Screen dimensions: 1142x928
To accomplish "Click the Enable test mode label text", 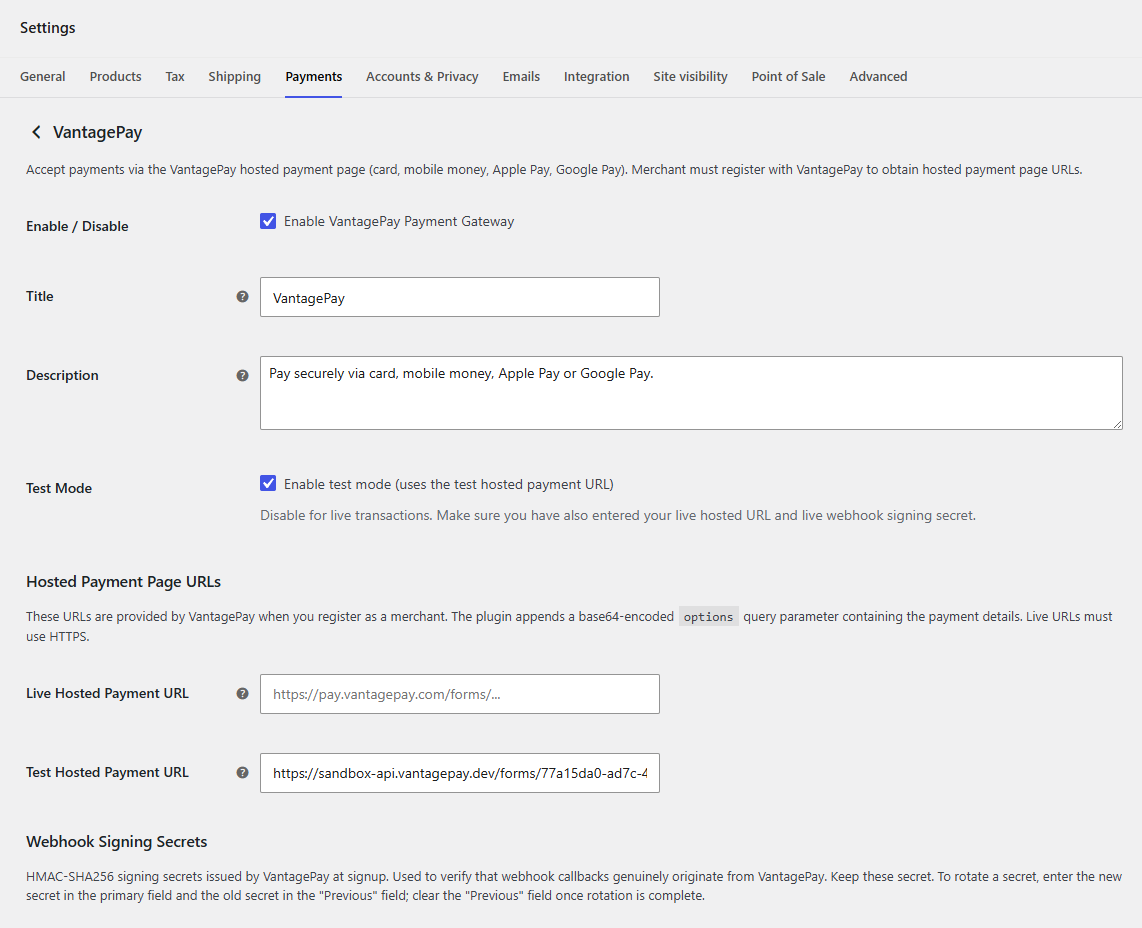I will (449, 484).
